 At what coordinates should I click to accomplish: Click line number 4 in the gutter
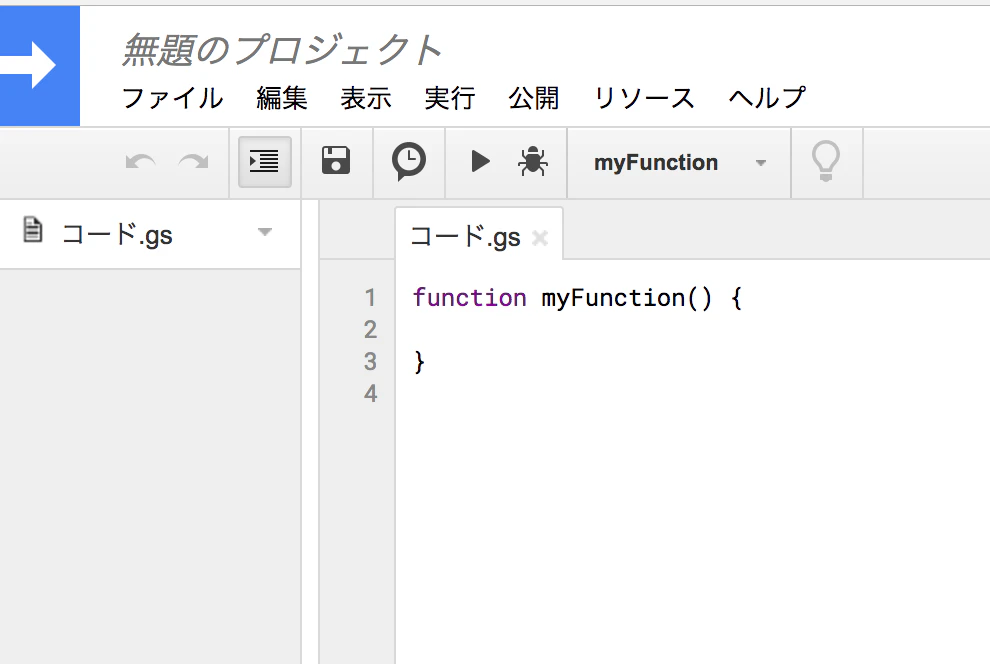(x=371, y=394)
